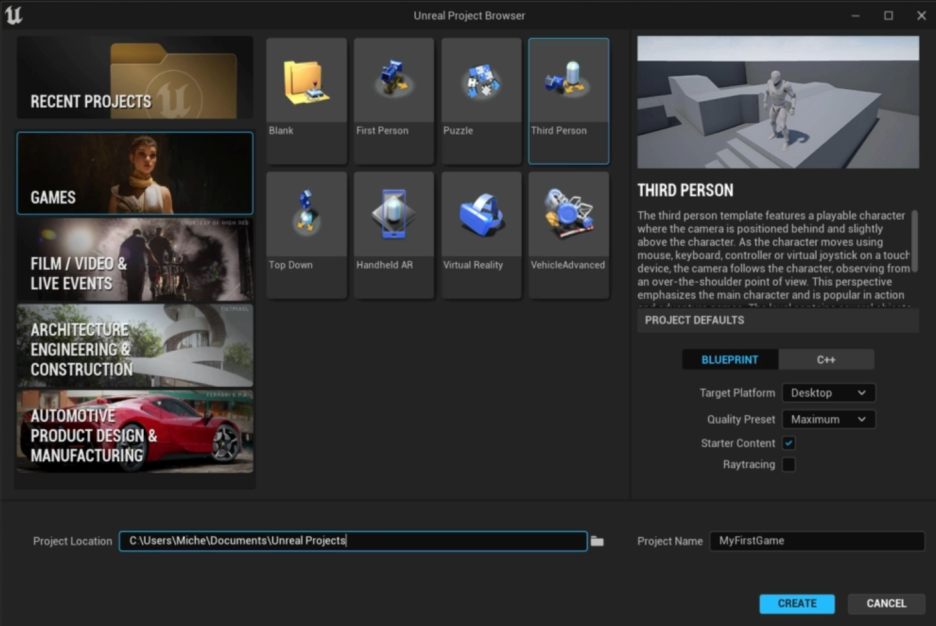Click the Cancel button
The image size is (936, 626).
coord(886,603)
